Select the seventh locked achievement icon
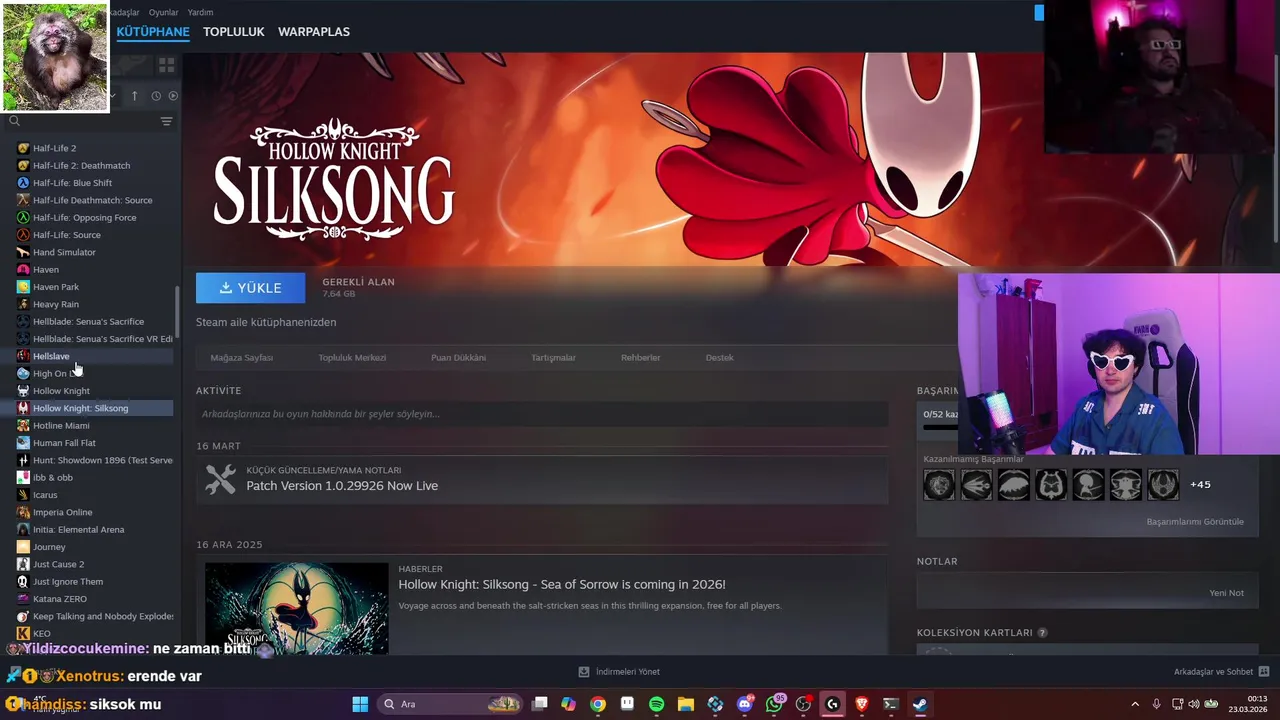Screen dimensions: 1280x720 (x=1163, y=485)
